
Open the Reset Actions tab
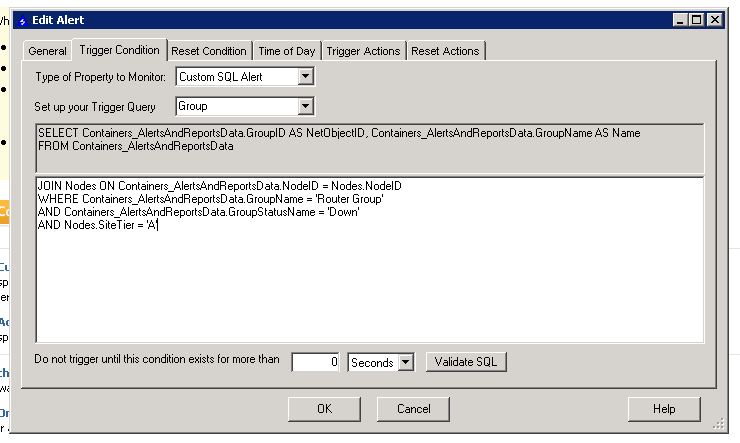445,51
